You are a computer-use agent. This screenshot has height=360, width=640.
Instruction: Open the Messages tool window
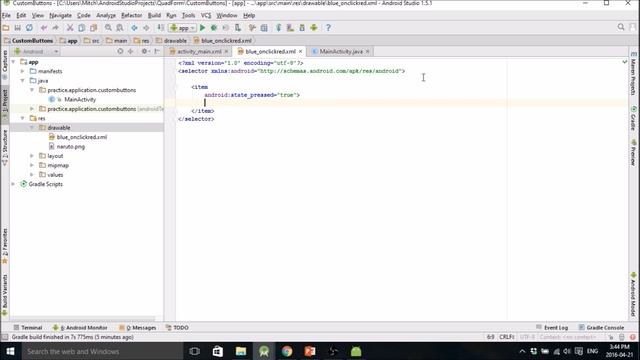pos(138,327)
